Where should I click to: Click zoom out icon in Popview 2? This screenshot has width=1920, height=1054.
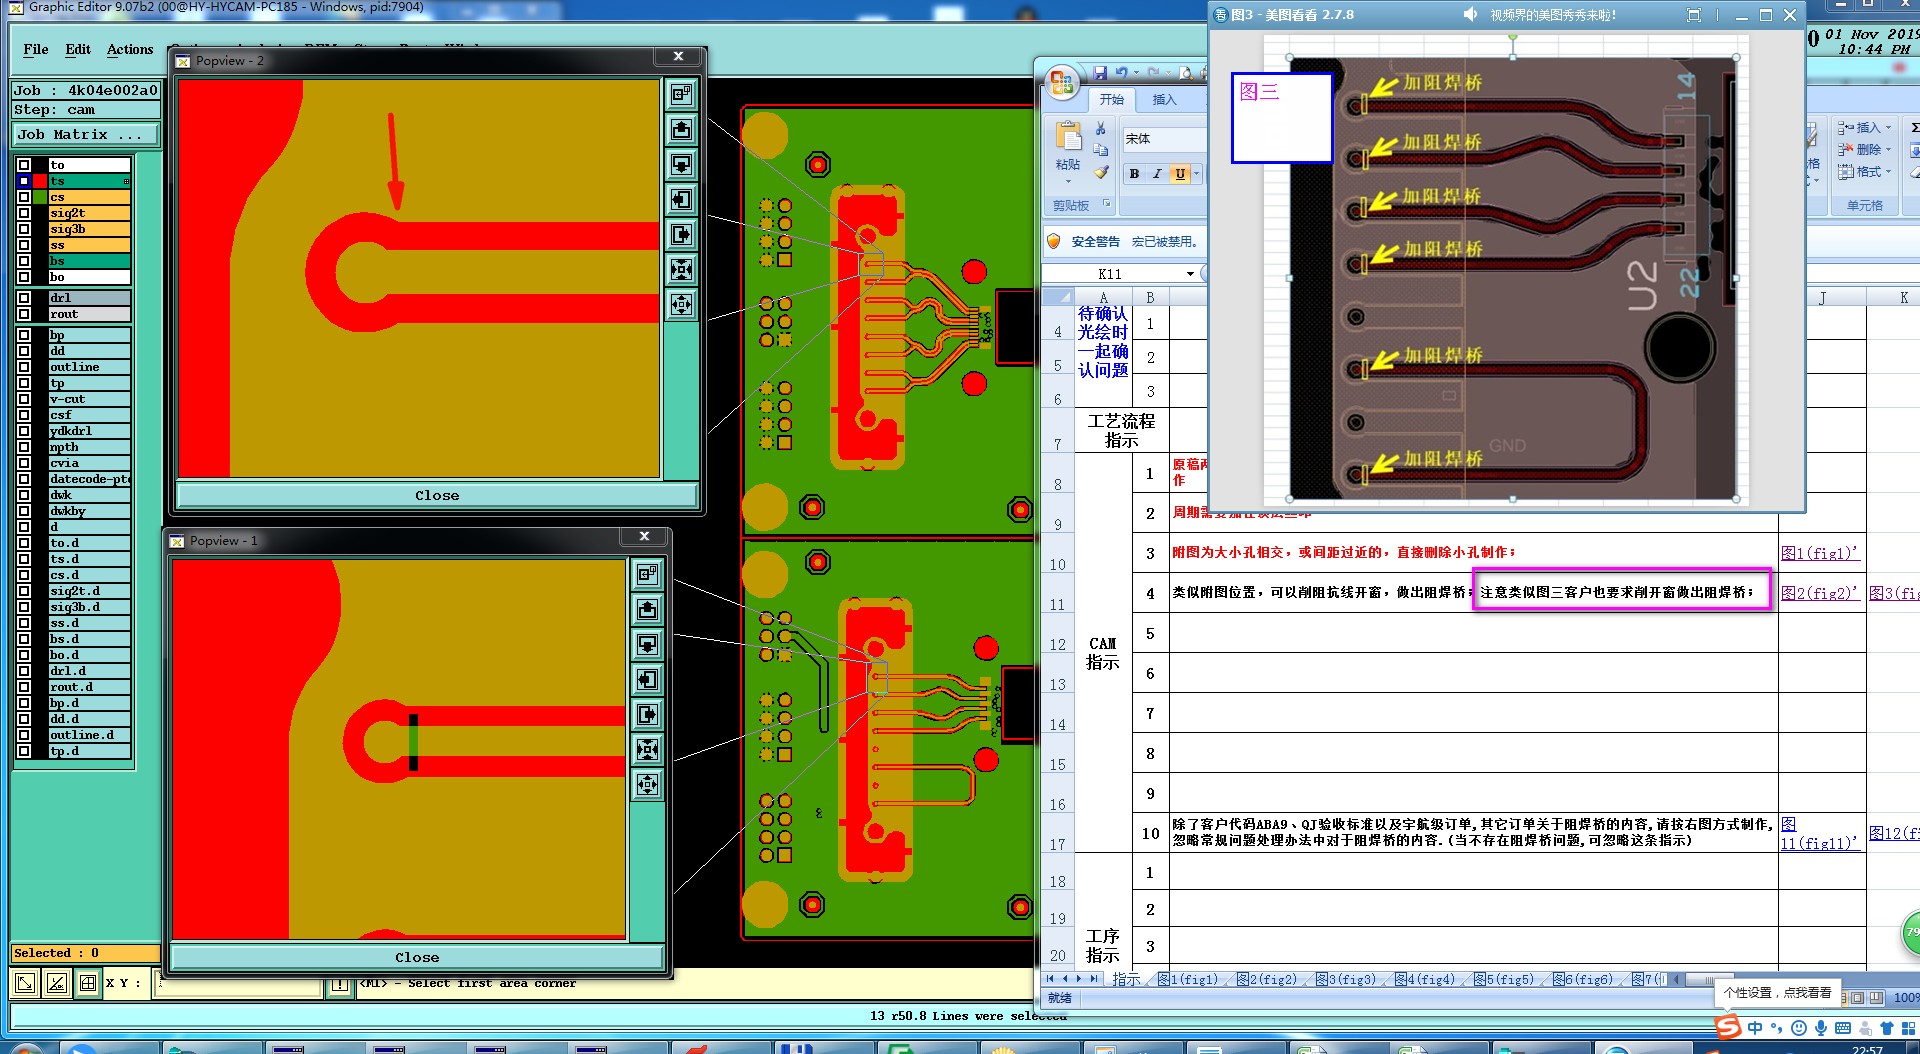[x=681, y=304]
